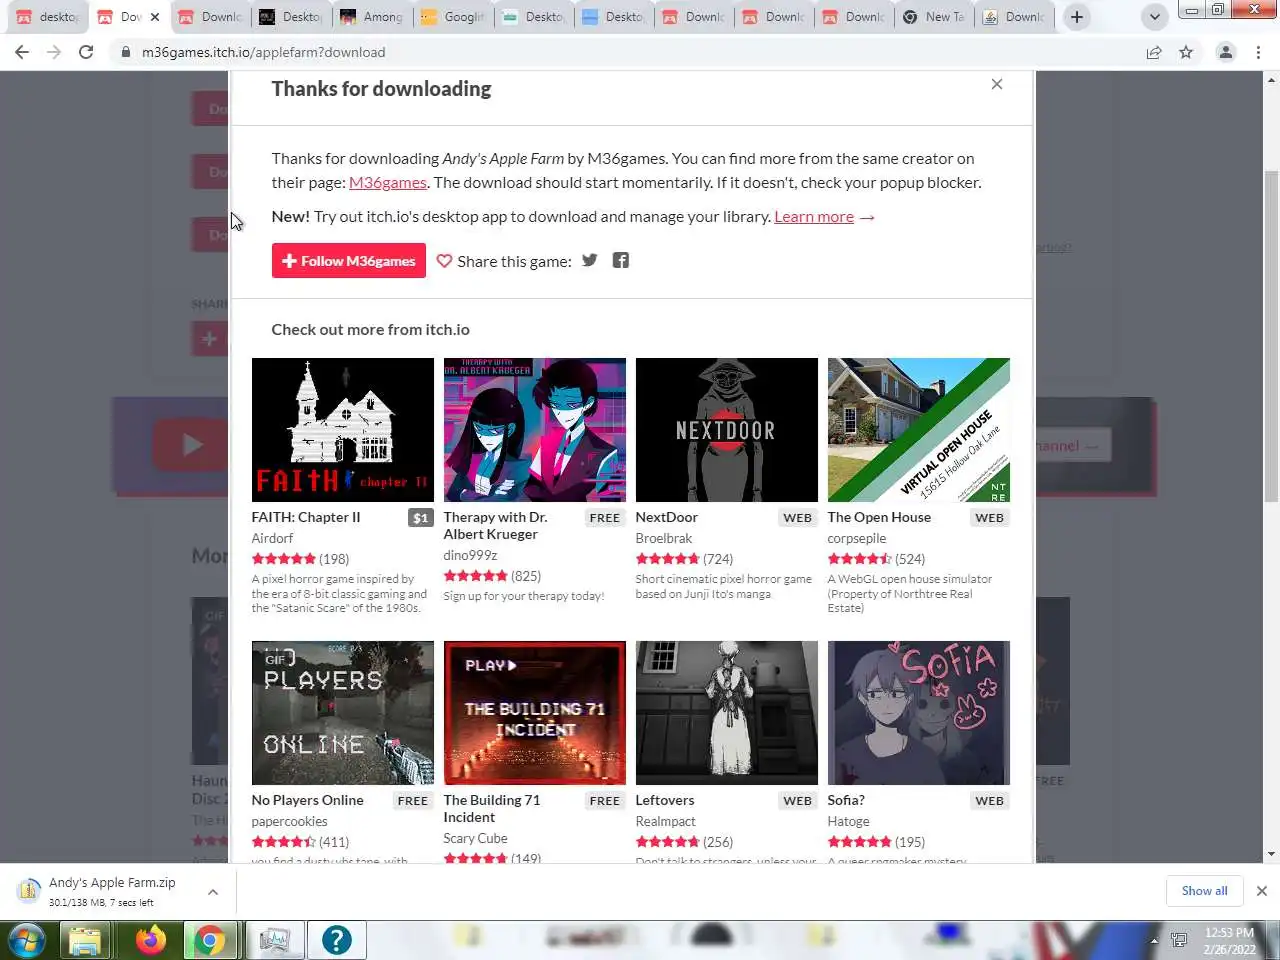
Task: Open Firefox from the taskbar
Action: coord(150,940)
